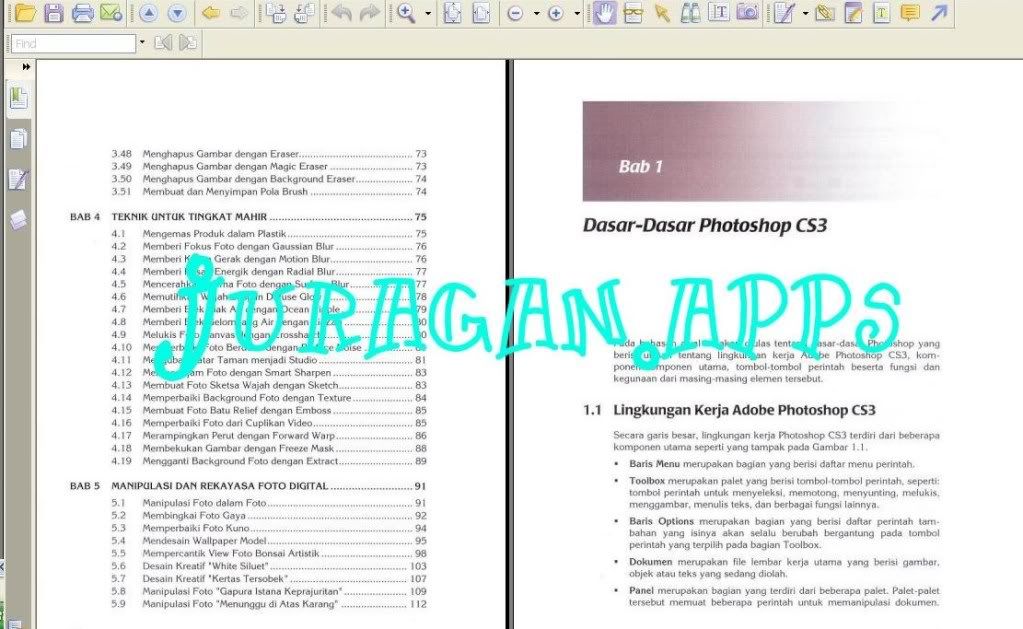Click entry 'Menghapus Gambar dengan Magic Eraser'
The height and width of the screenshot is (629, 1023).
tap(235, 166)
